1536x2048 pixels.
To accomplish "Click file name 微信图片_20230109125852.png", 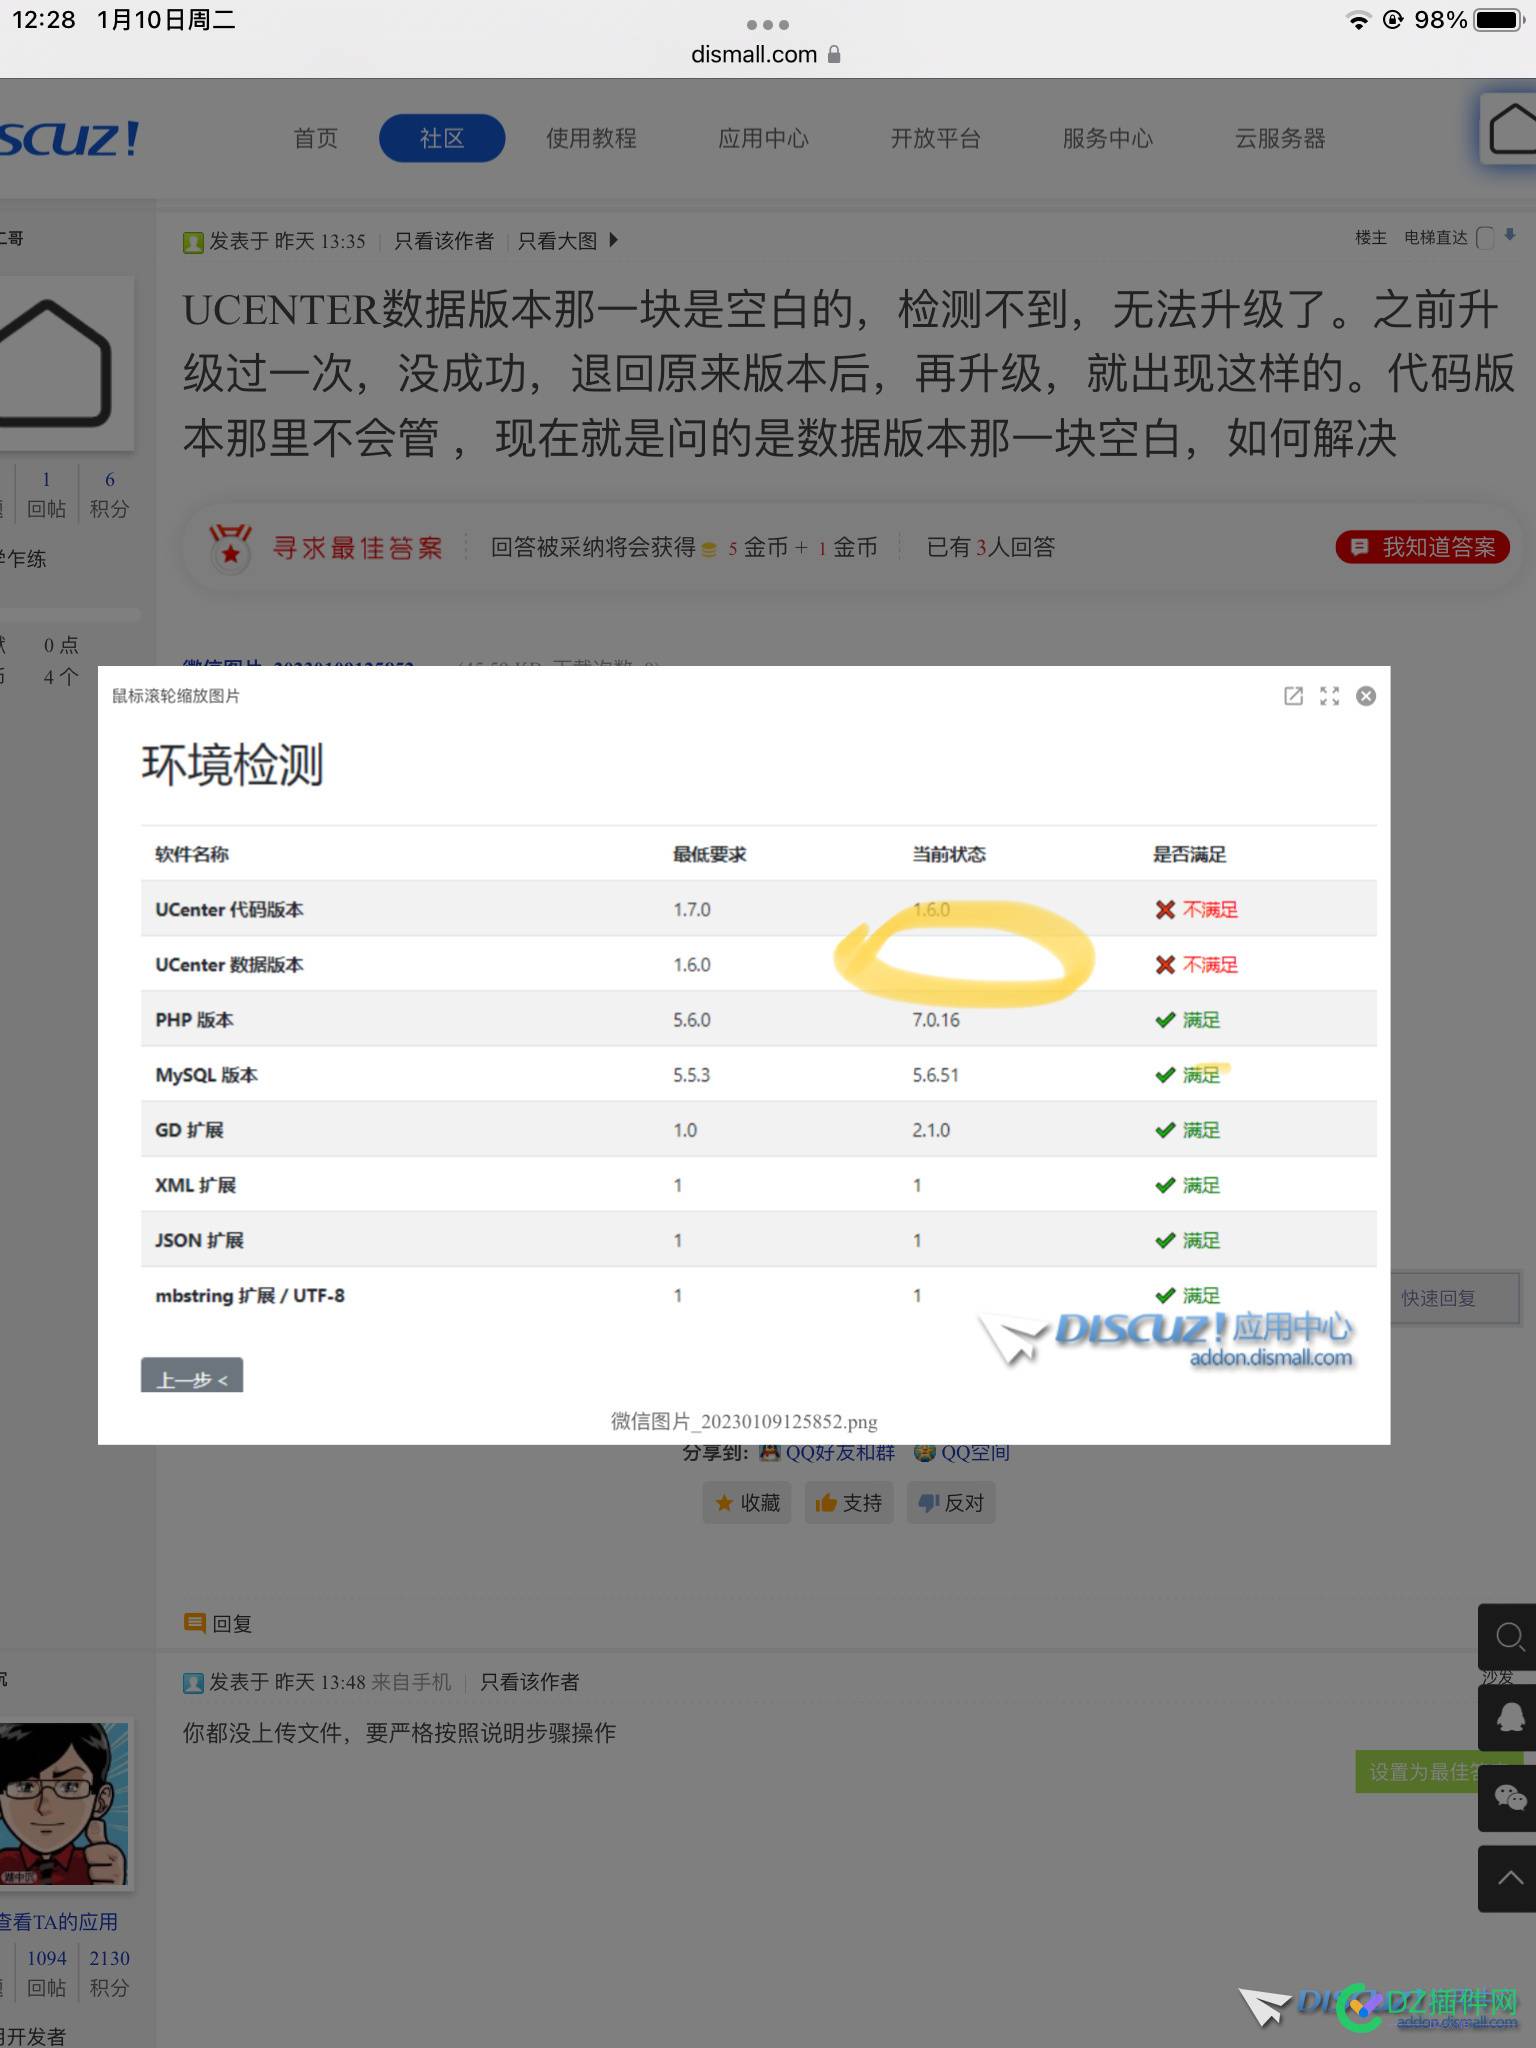I will click(x=744, y=1421).
